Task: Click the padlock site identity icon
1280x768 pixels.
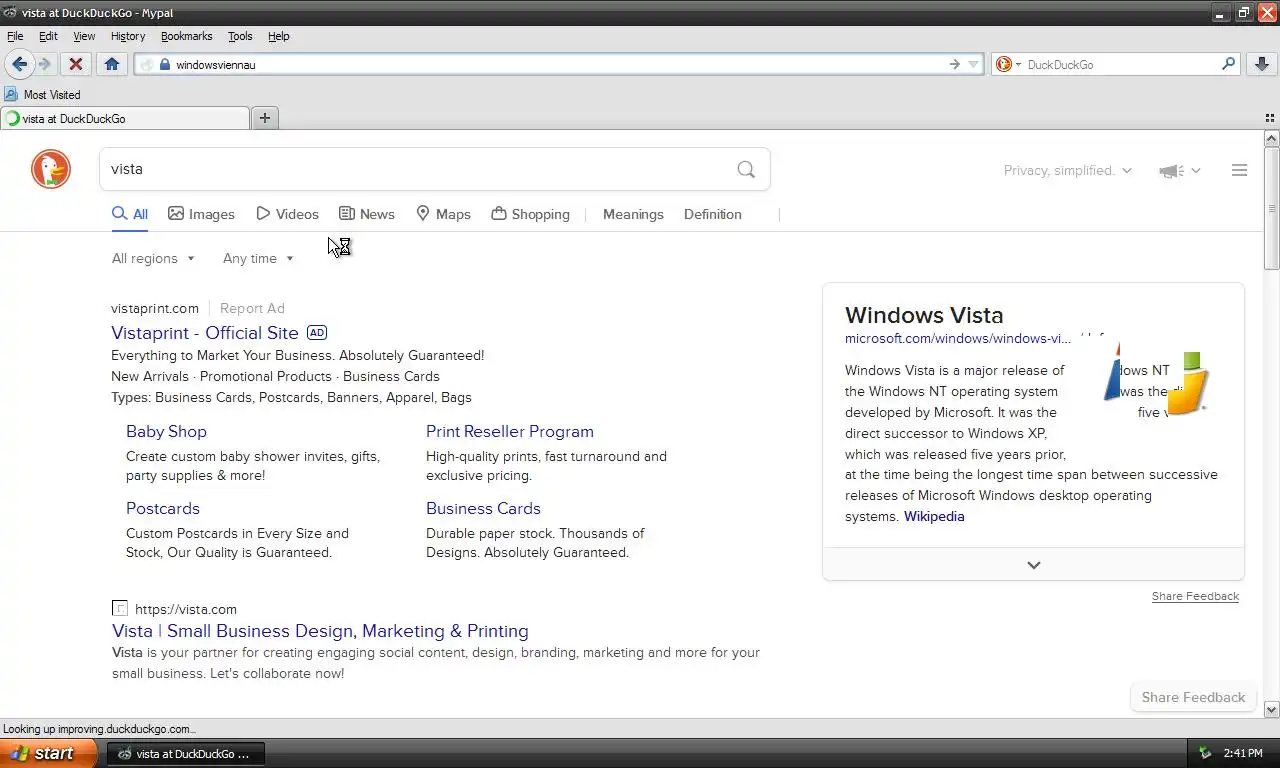Action: 165,64
